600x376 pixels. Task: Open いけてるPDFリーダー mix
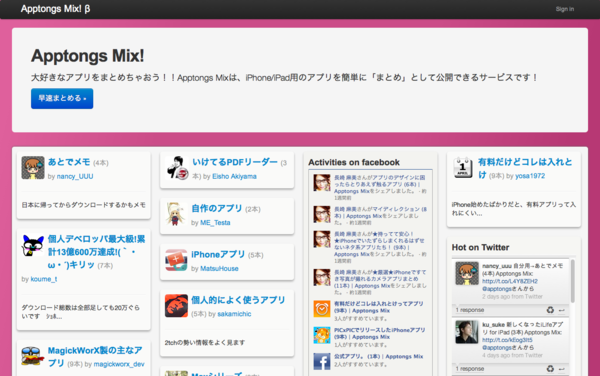(235, 162)
